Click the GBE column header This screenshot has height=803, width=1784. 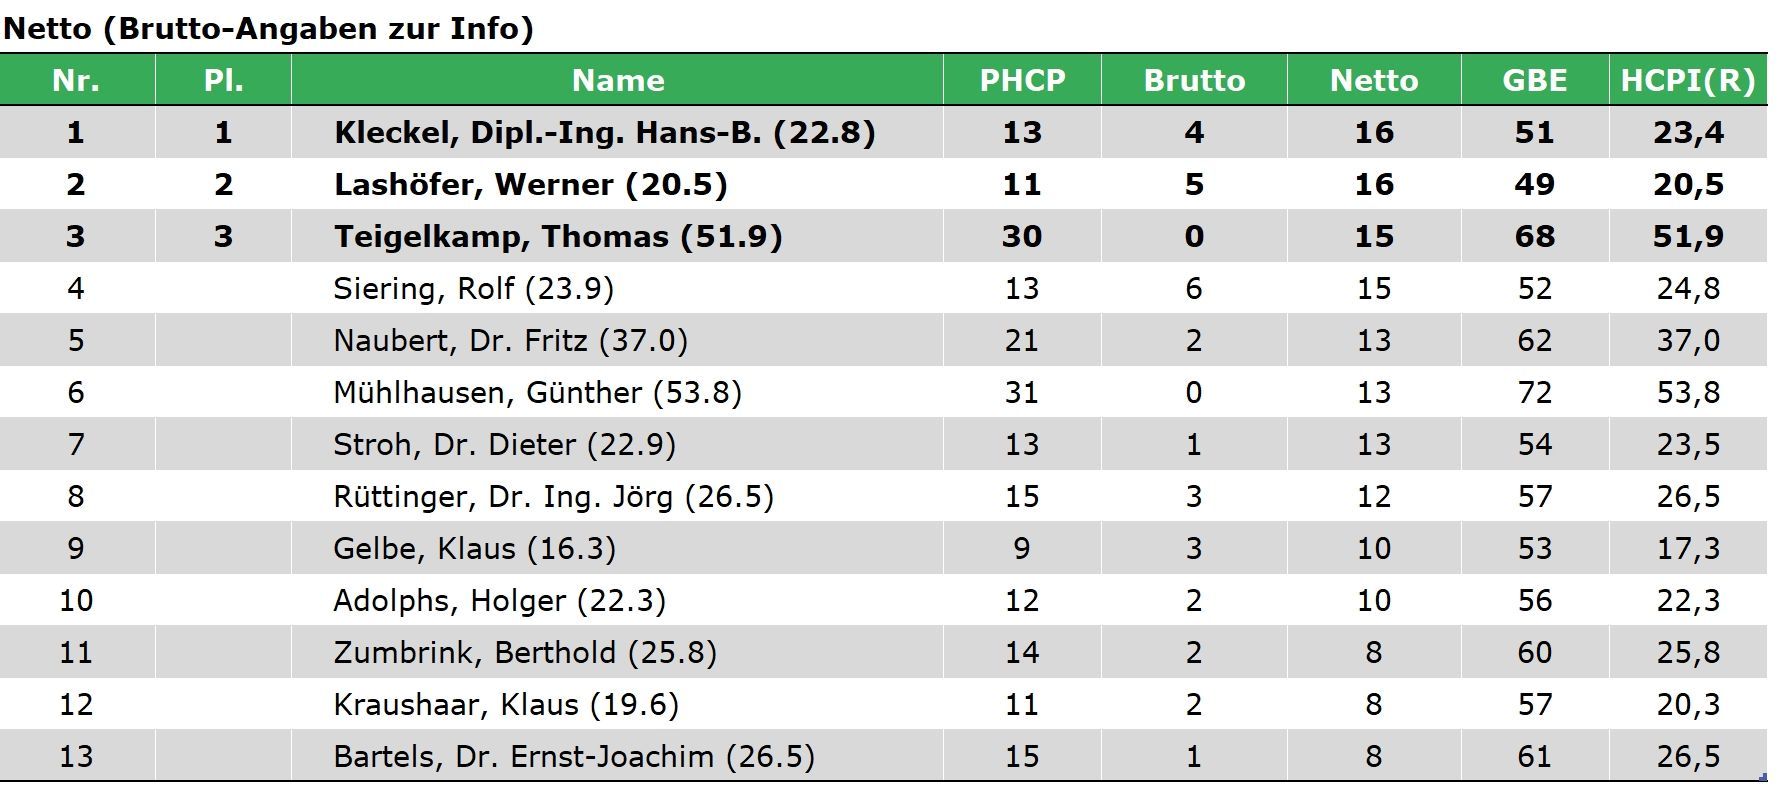[x=1534, y=80]
